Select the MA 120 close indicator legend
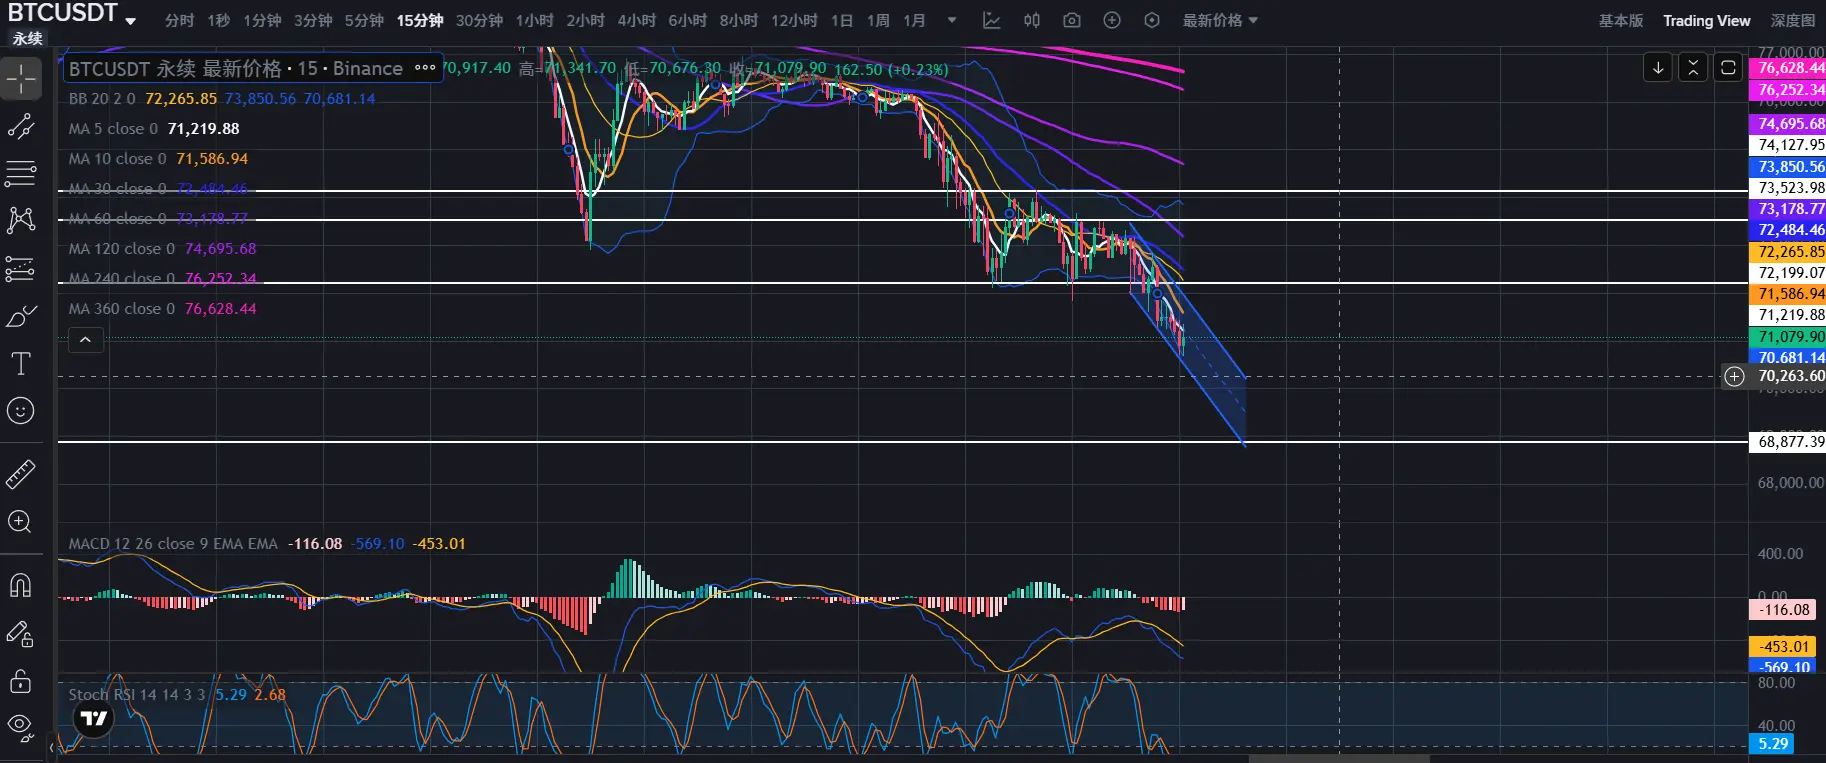1826x763 pixels. 122,249
